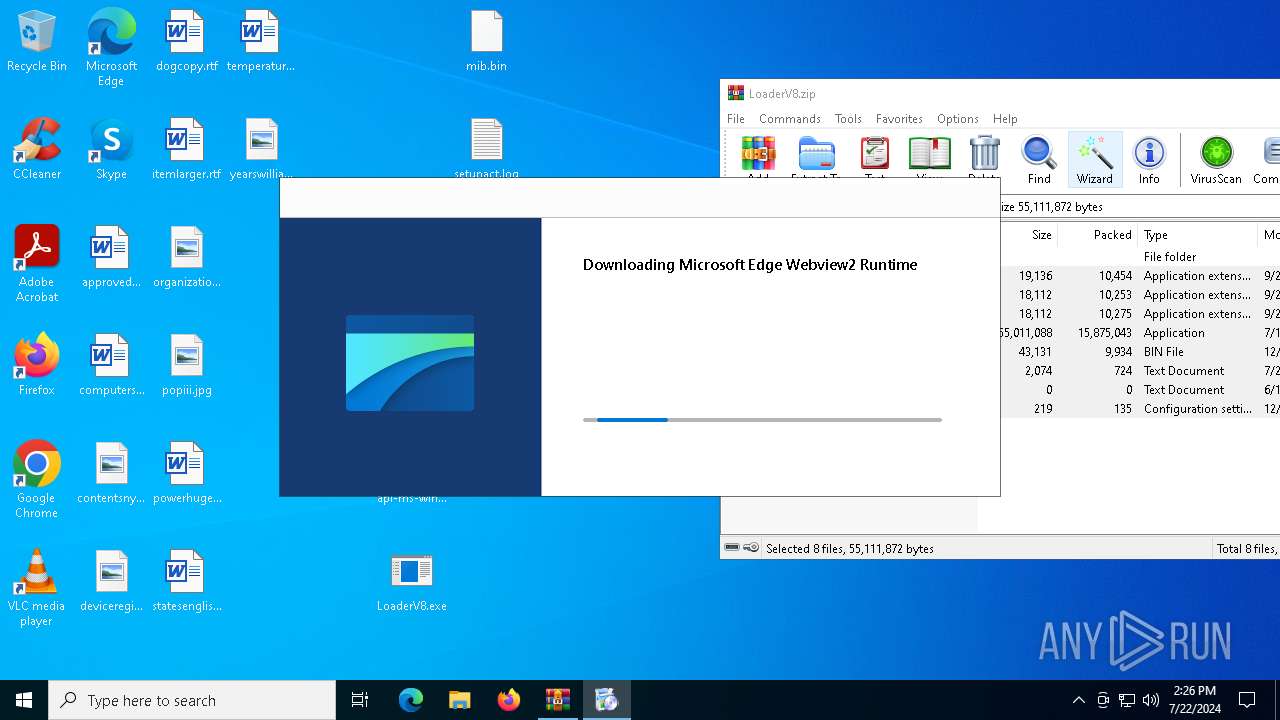Screen dimensions: 1280x720
Task: Open Edge from the taskbar
Action: 411,700
